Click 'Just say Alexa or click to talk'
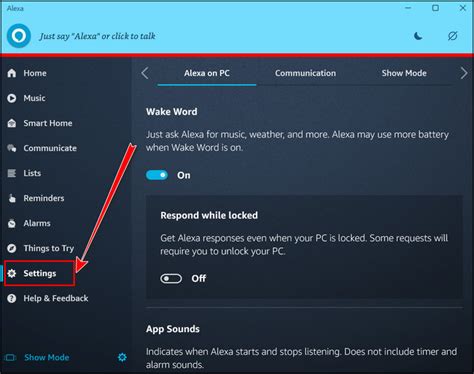 coord(97,36)
